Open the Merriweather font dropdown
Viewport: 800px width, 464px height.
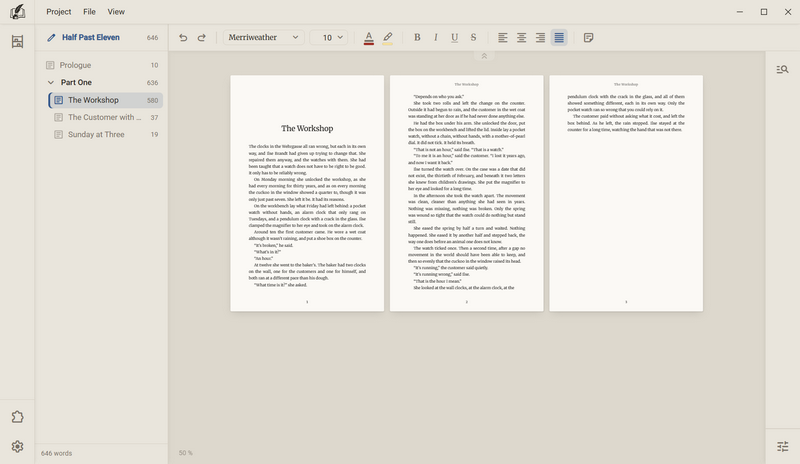(264, 37)
